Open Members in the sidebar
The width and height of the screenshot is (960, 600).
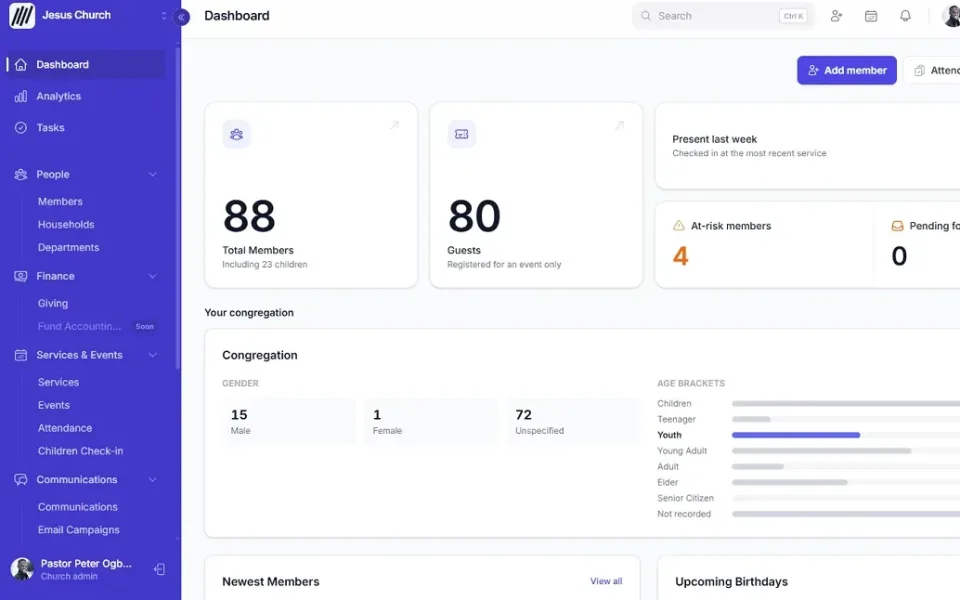click(x=60, y=201)
